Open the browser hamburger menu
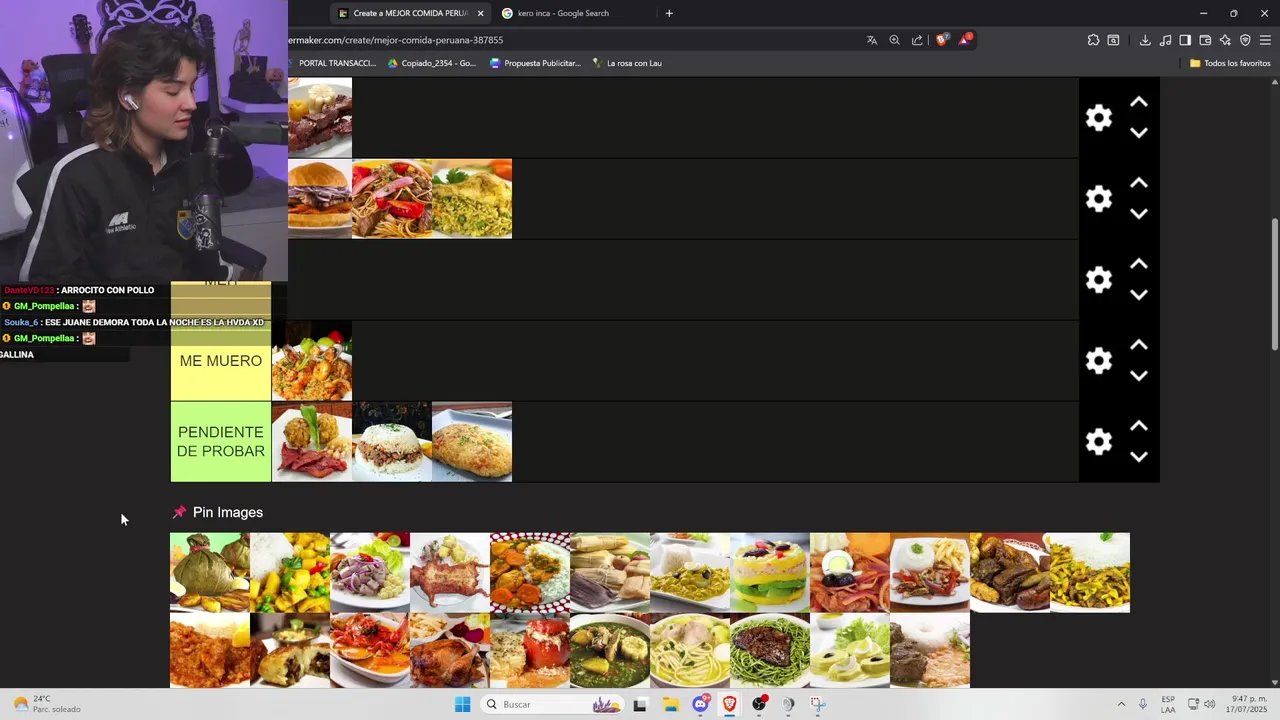 click(1265, 40)
